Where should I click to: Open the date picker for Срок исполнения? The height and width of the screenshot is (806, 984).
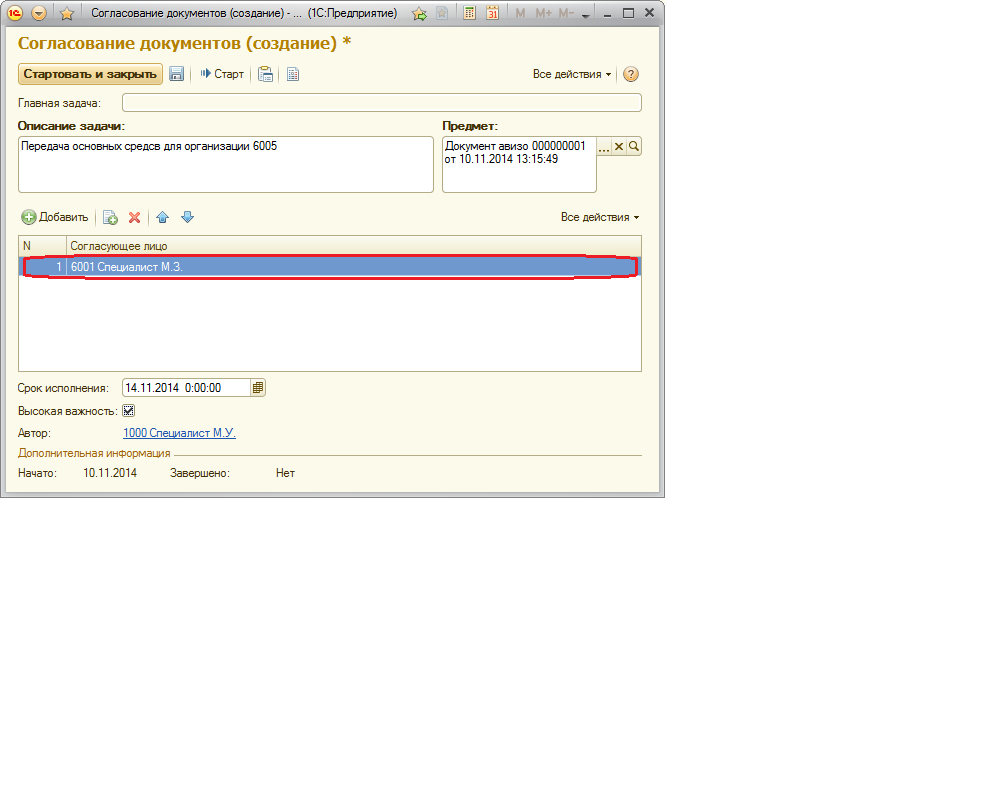[x=258, y=388]
